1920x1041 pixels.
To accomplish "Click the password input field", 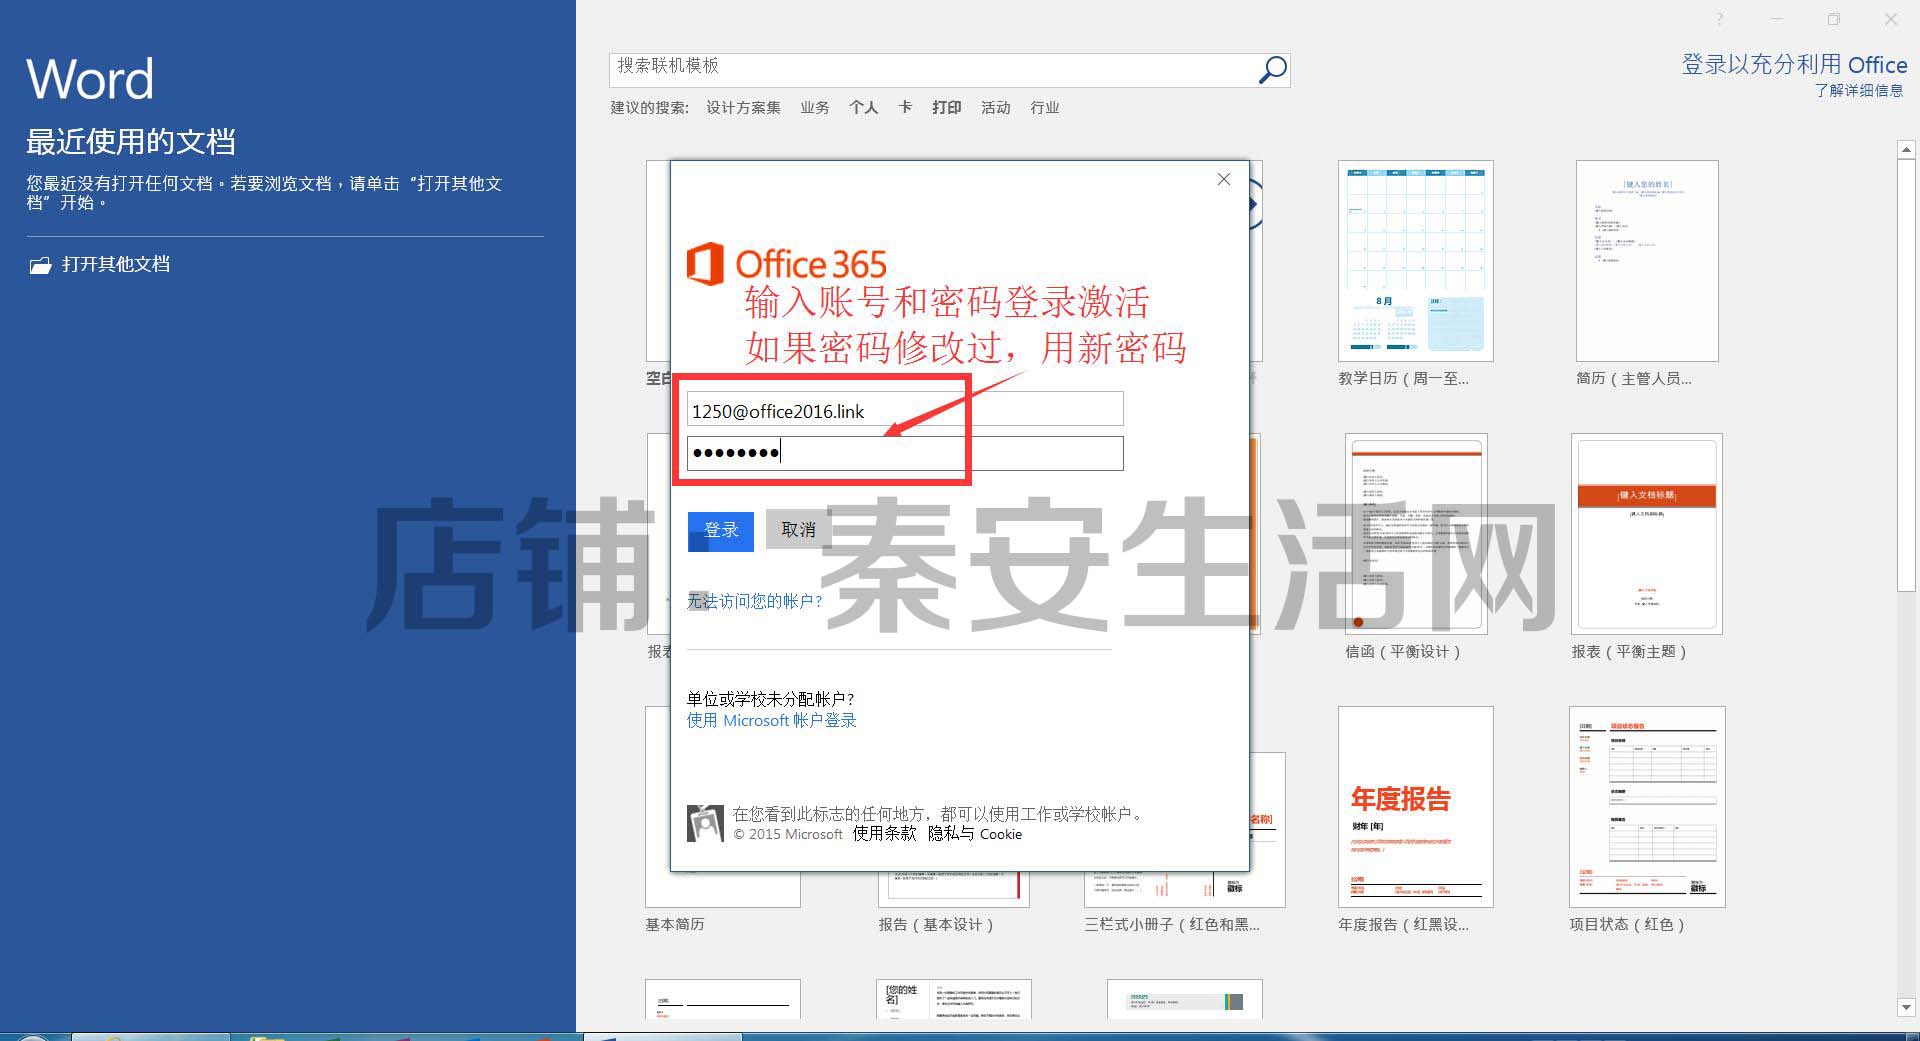I will 905,453.
